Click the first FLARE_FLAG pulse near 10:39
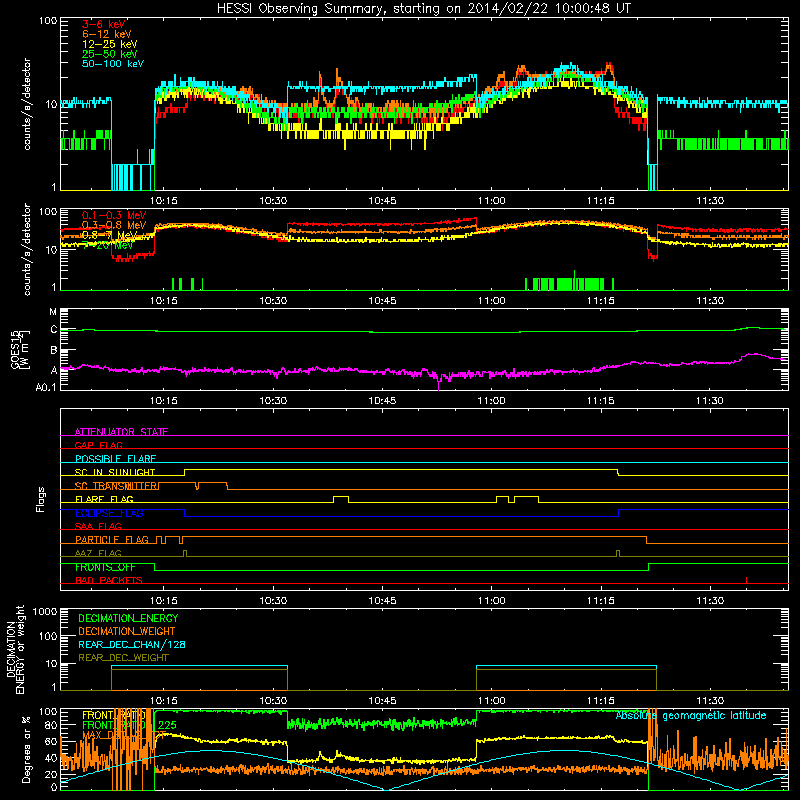 coord(341,498)
